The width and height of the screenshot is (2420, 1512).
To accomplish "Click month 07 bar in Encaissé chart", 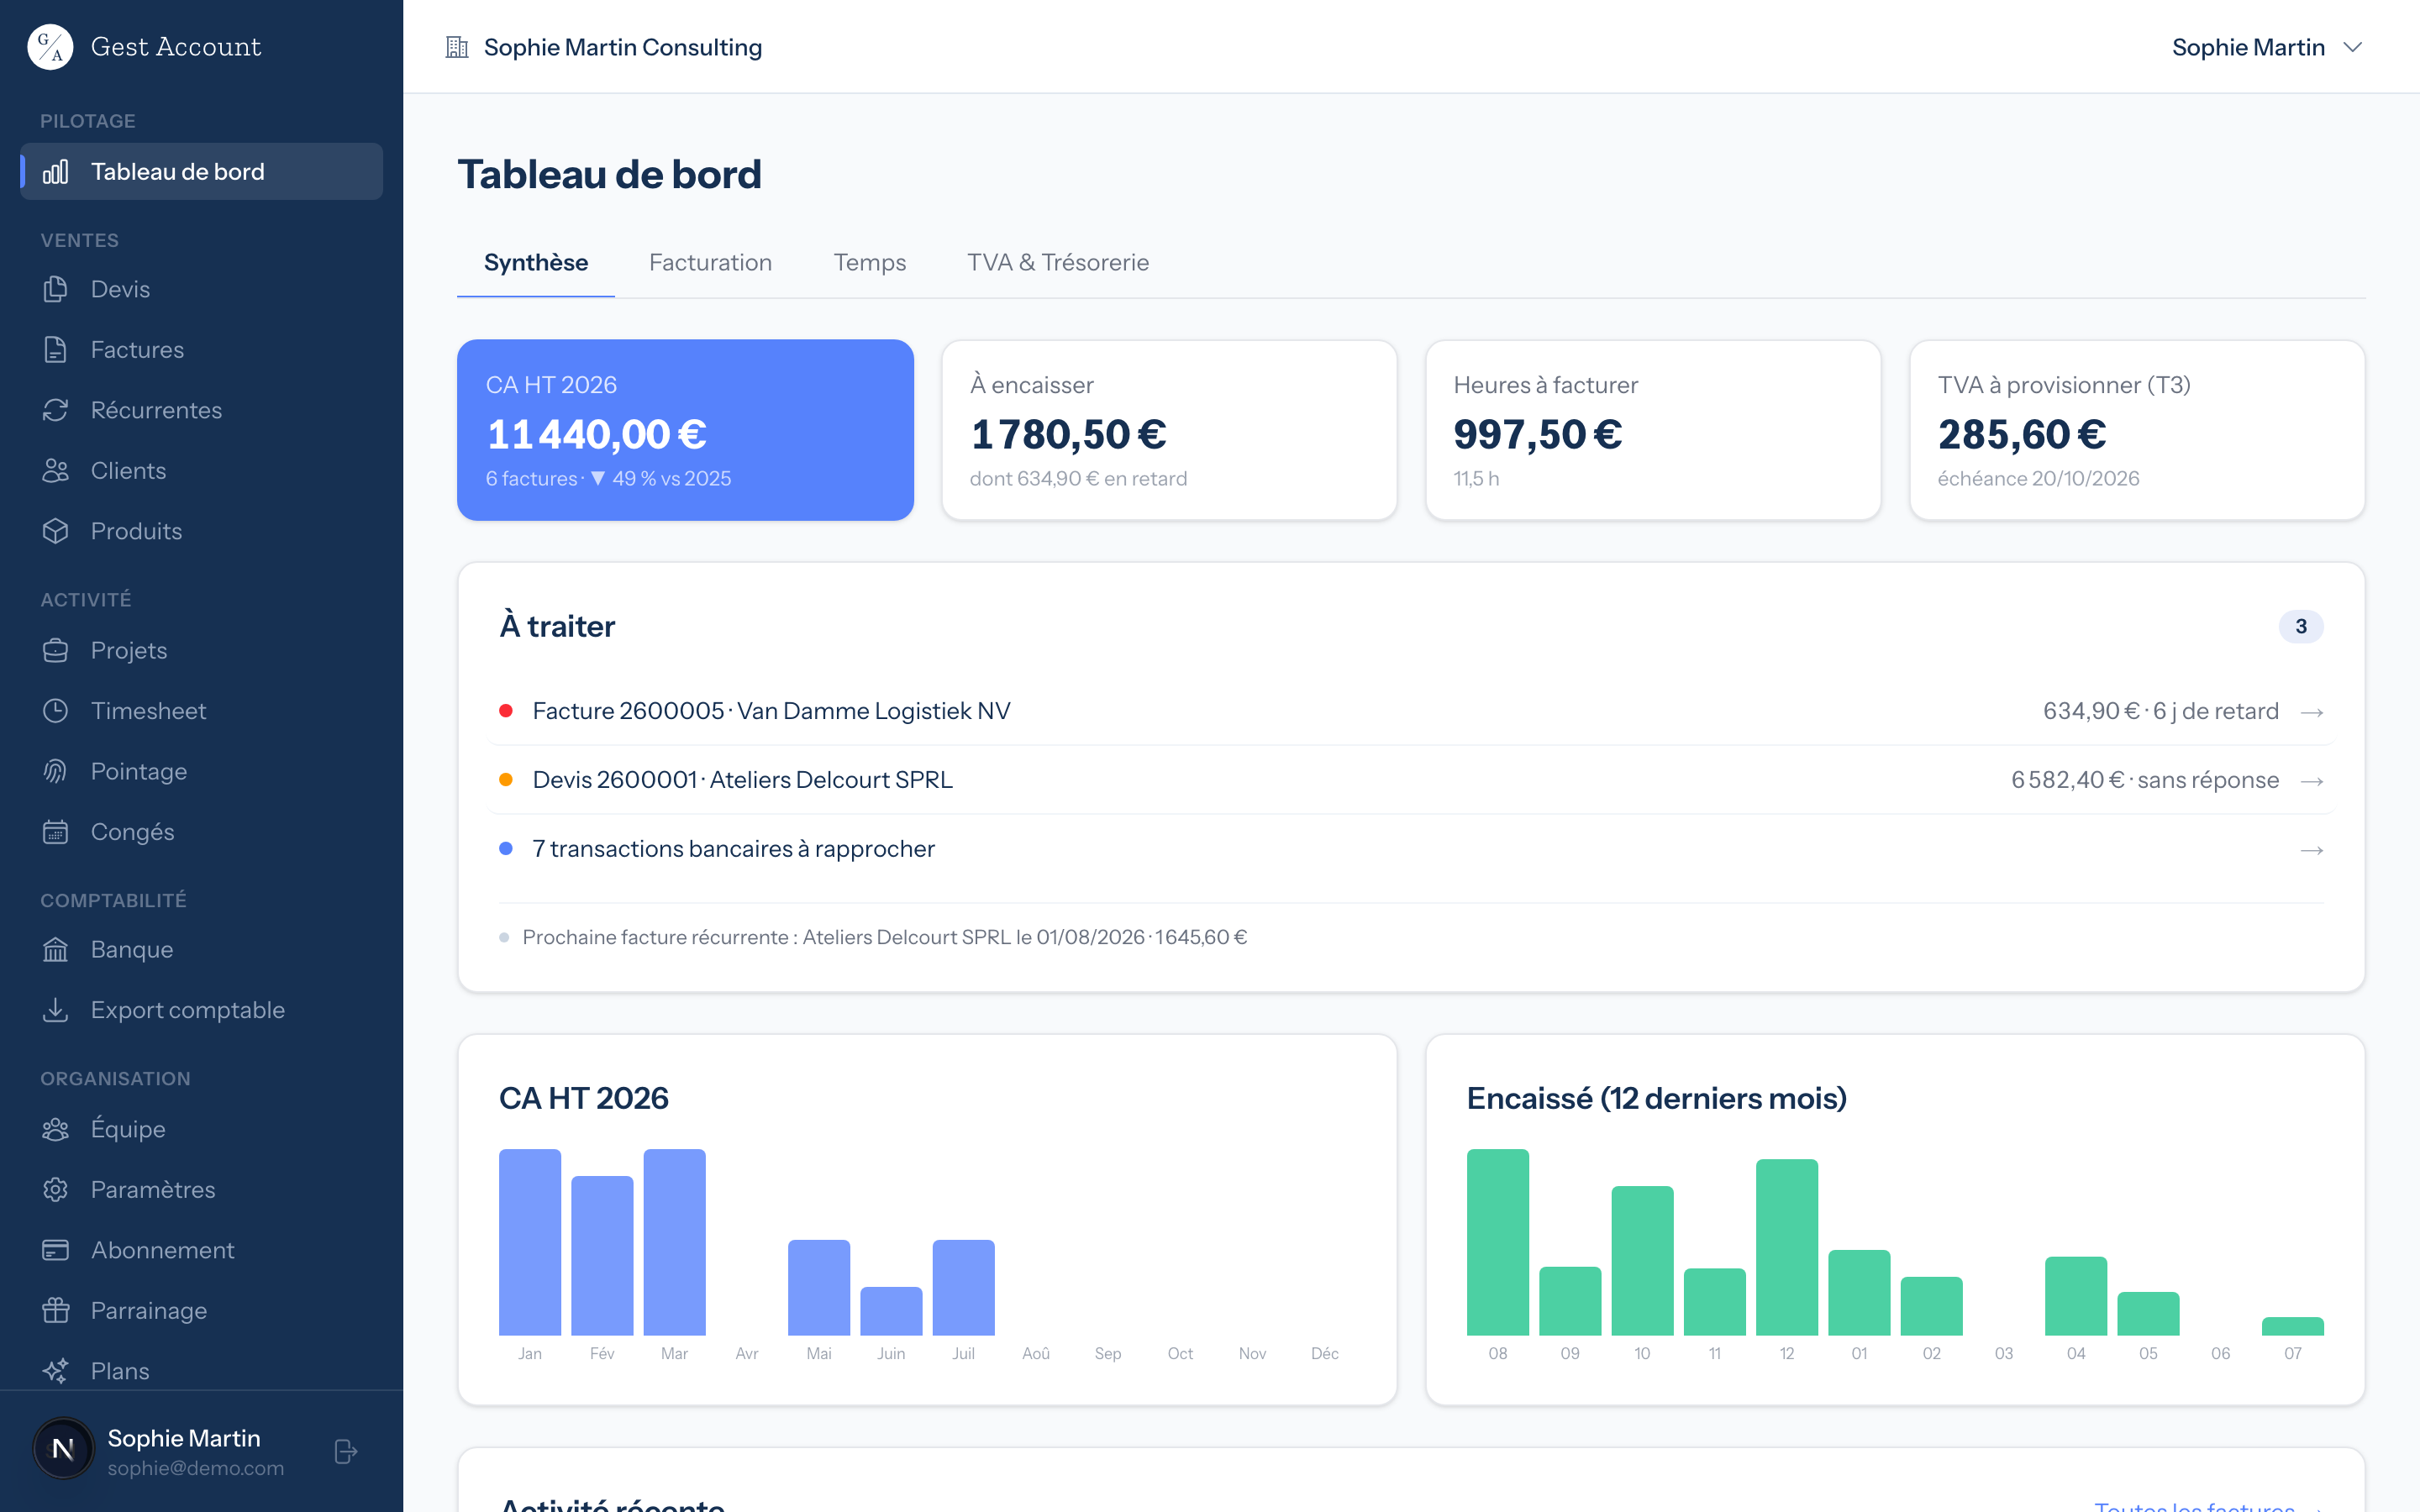I will click(2292, 1326).
